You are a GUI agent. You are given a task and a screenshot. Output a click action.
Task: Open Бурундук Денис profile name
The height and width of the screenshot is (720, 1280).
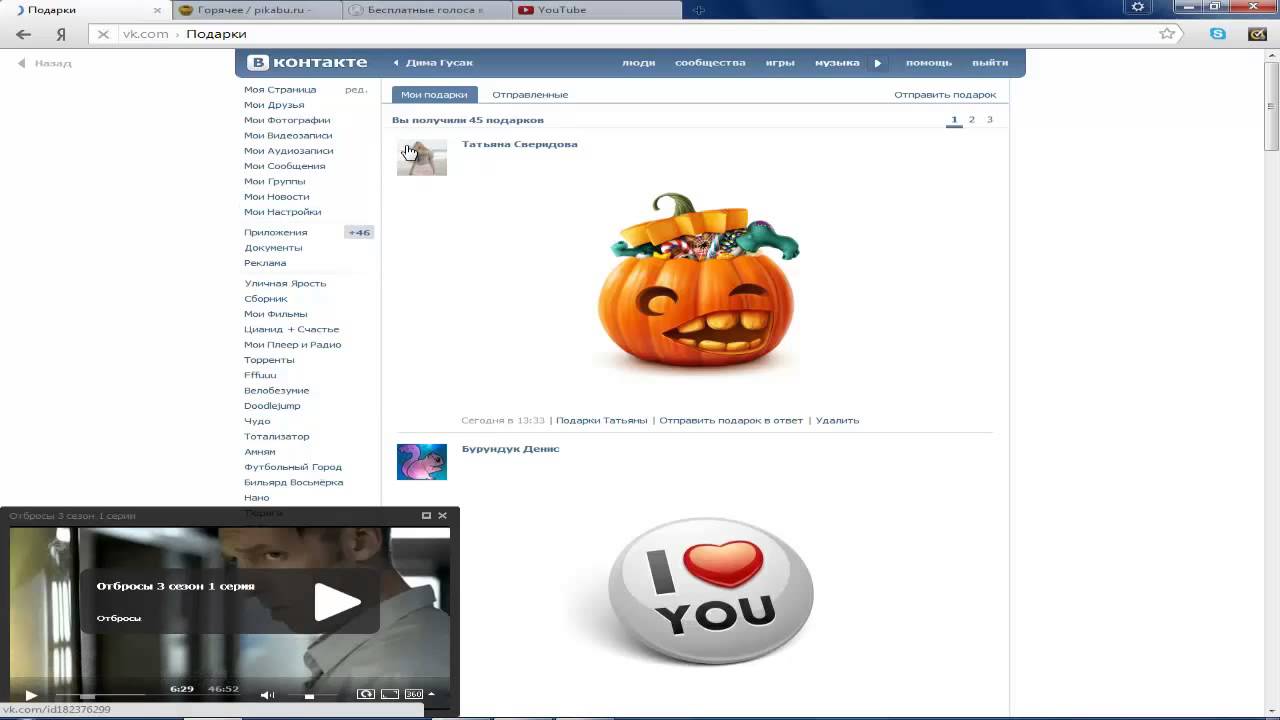[x=510, y=449]
